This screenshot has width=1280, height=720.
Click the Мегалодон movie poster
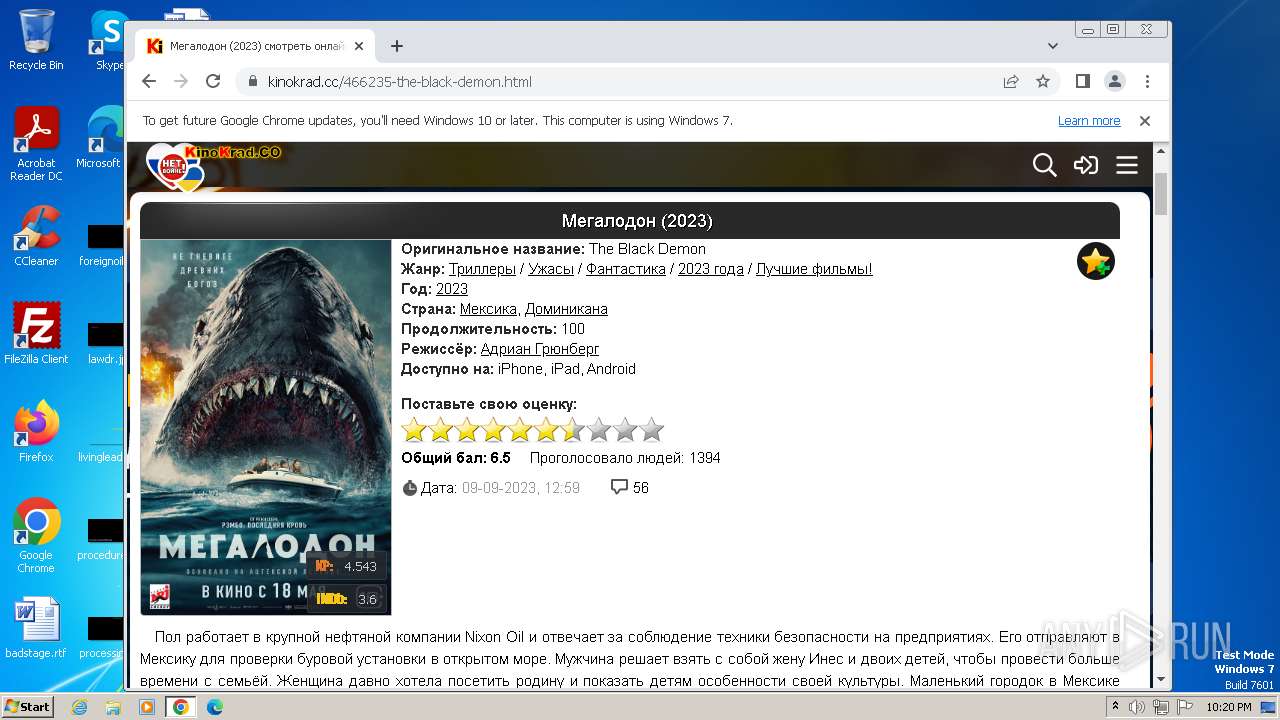(x=266, y=427)
